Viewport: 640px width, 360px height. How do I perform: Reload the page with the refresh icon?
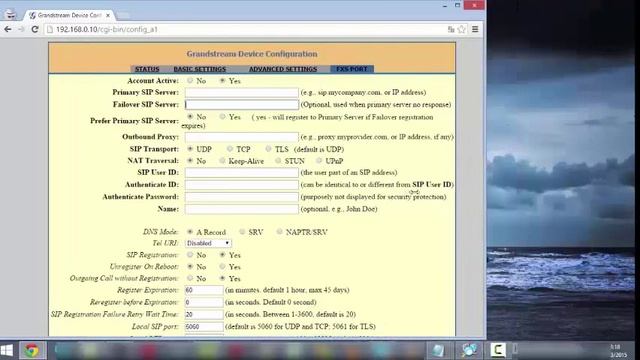(x=35, y=29)
